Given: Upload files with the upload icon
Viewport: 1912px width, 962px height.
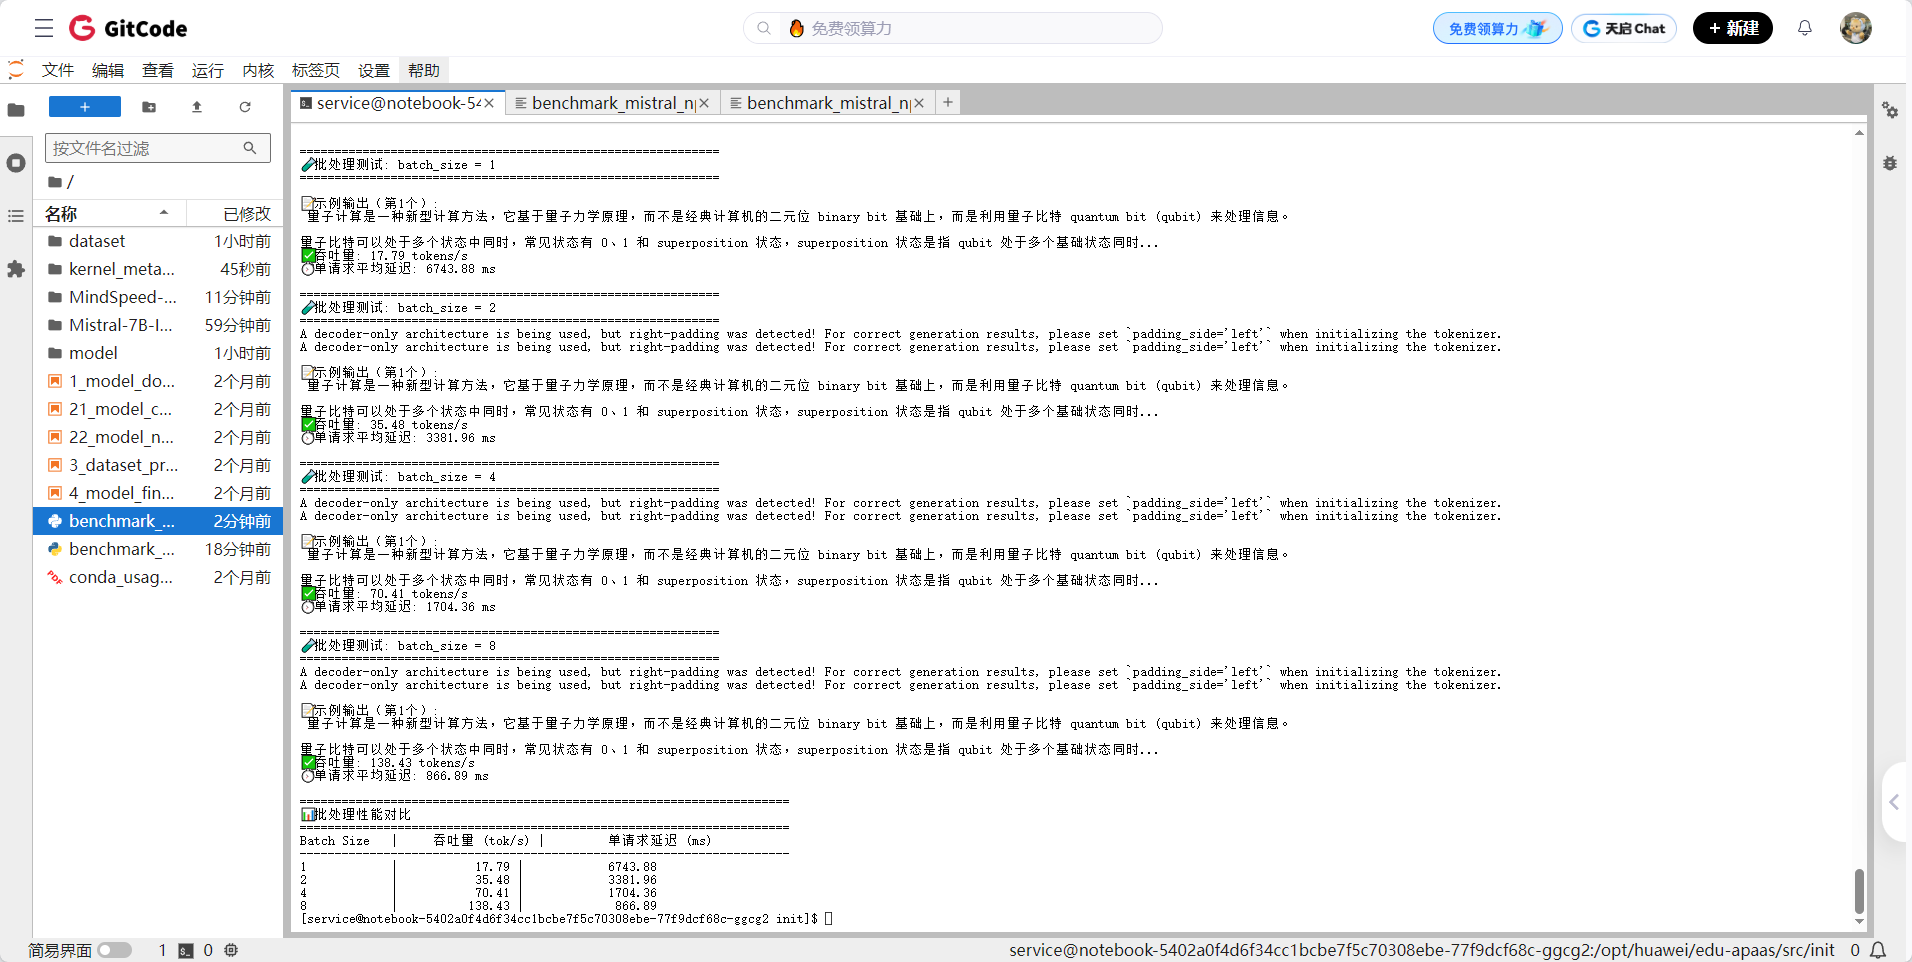Looking at the screenshot, I should pos(197,107).
